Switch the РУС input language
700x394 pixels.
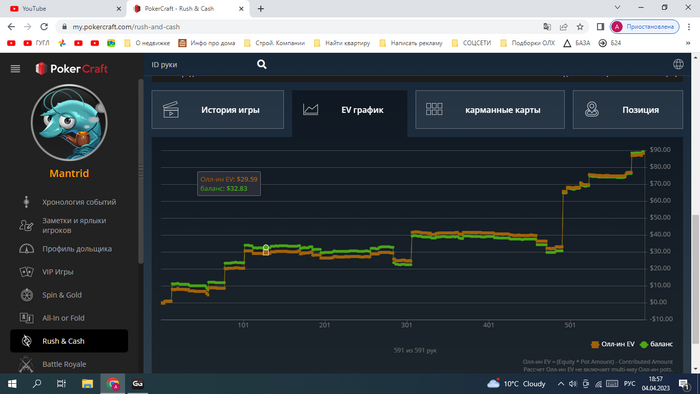629,384
